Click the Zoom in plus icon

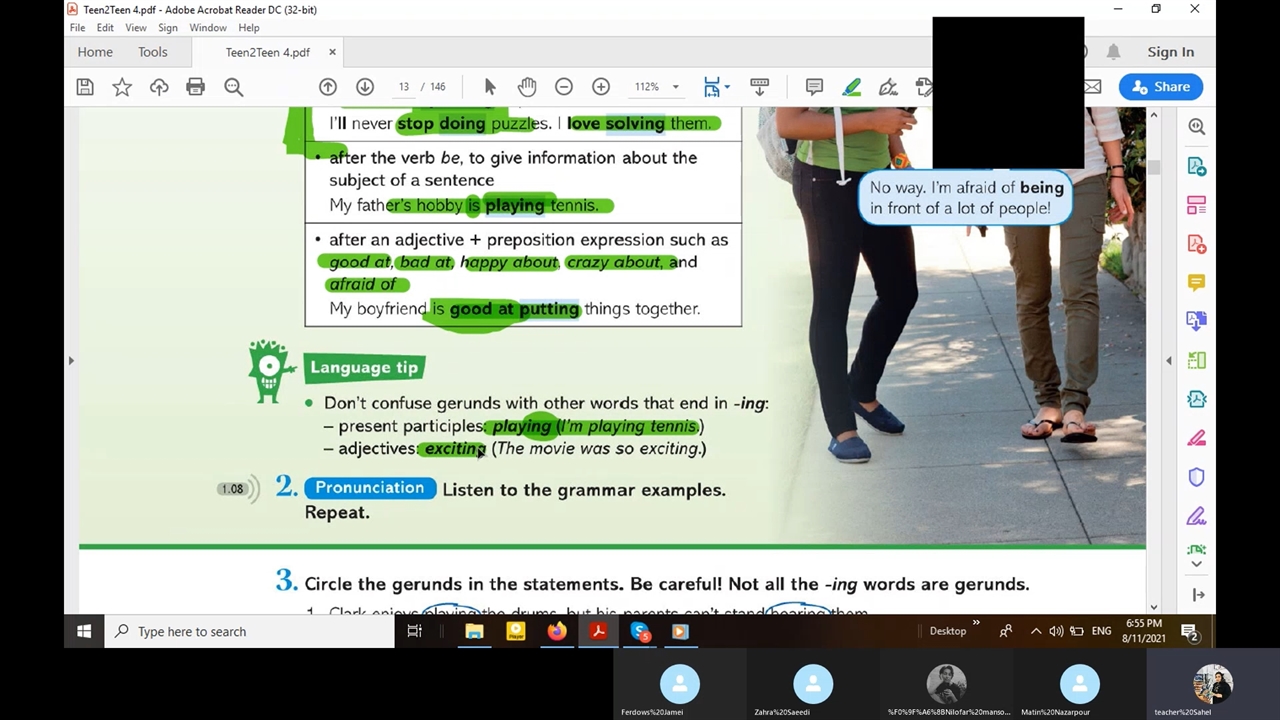[601, 87]
